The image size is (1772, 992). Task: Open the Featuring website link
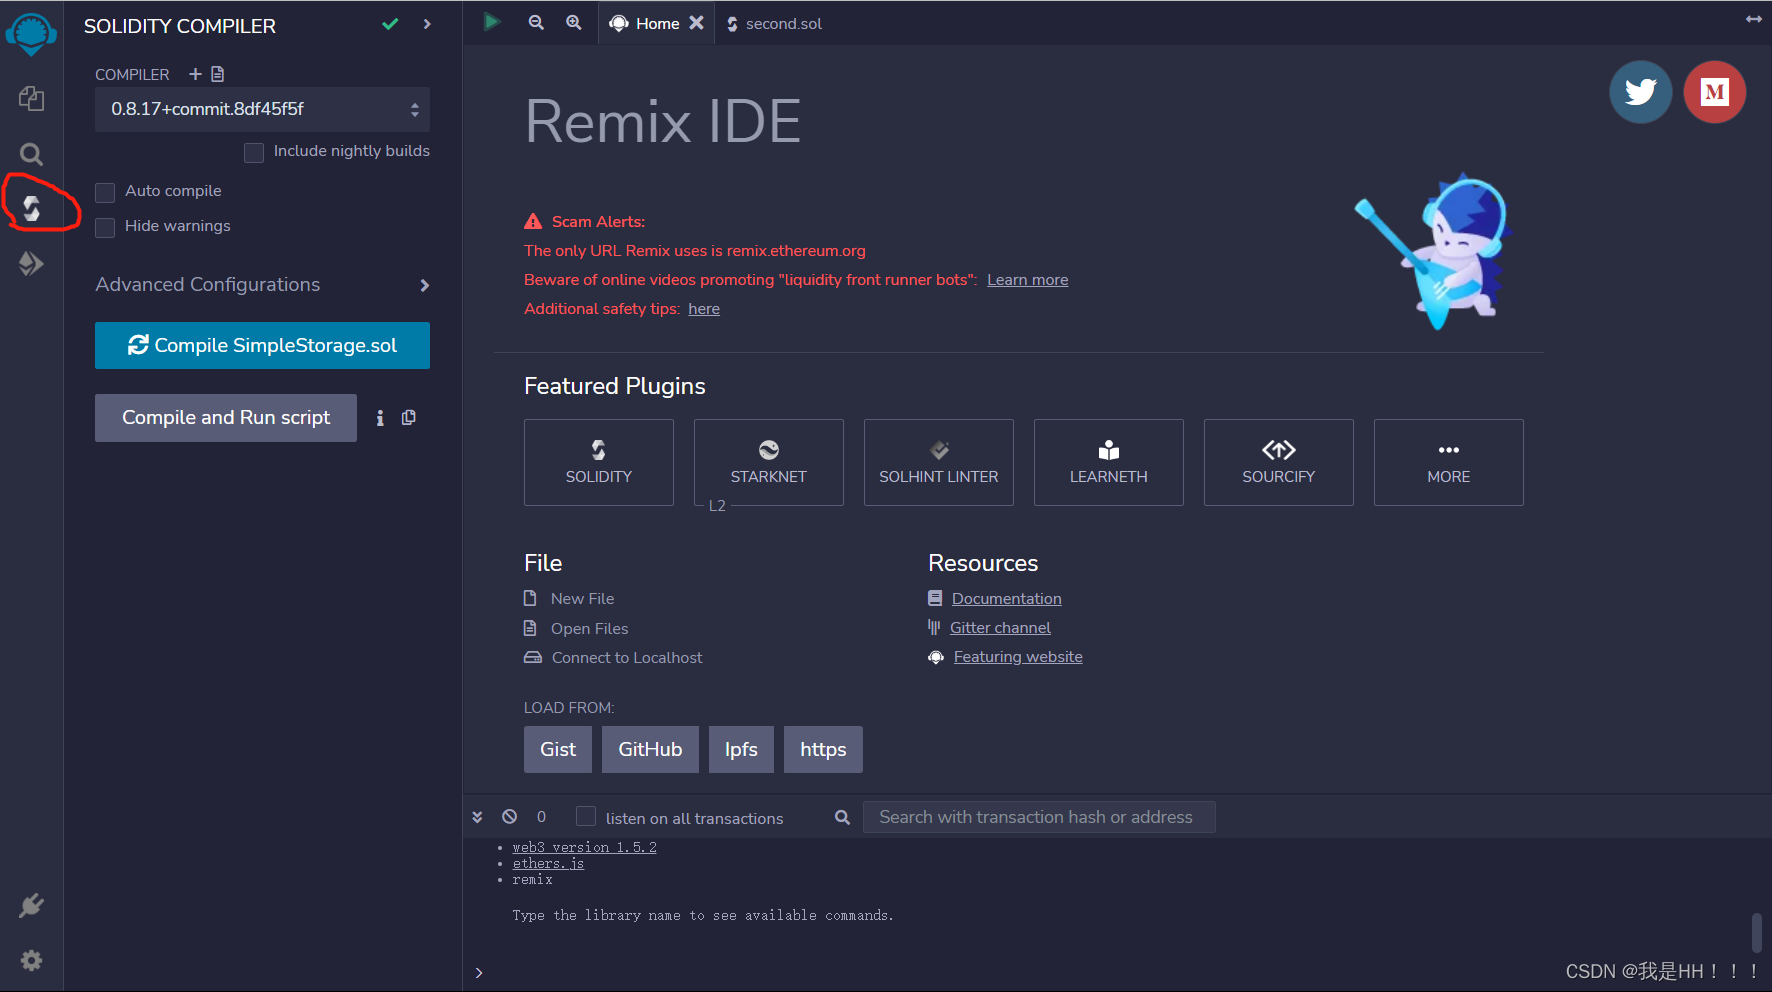coord(1018,656)
